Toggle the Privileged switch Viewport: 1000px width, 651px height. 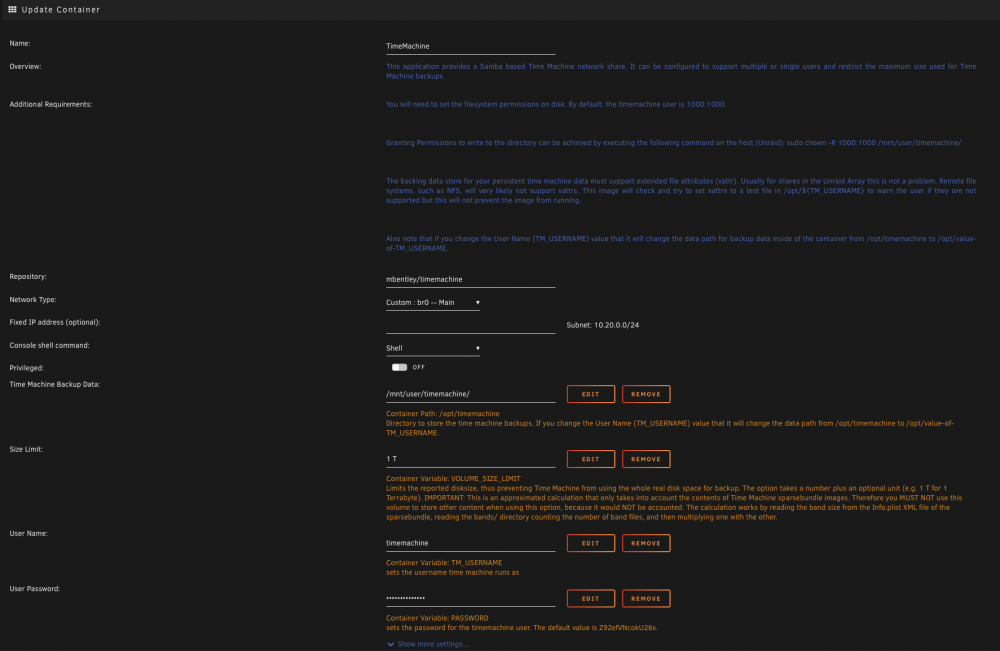pyautogui.click(x=399, y=367)
